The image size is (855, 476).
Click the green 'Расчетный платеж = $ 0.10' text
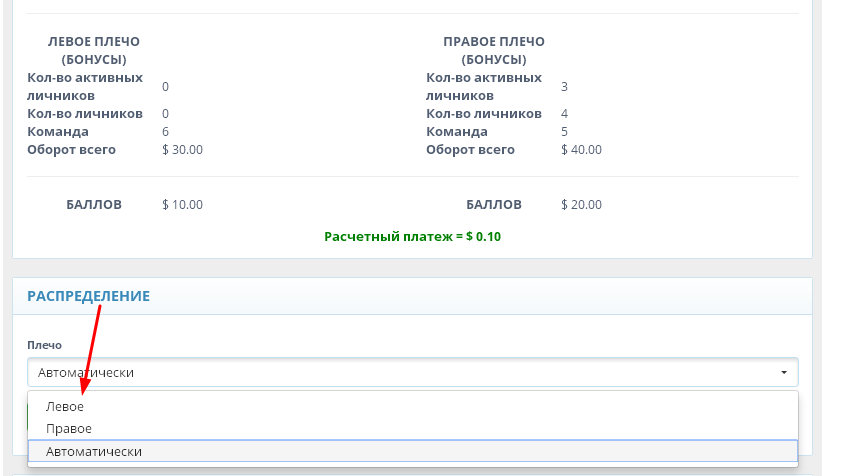pyautogui.click(x=413, y=237)
